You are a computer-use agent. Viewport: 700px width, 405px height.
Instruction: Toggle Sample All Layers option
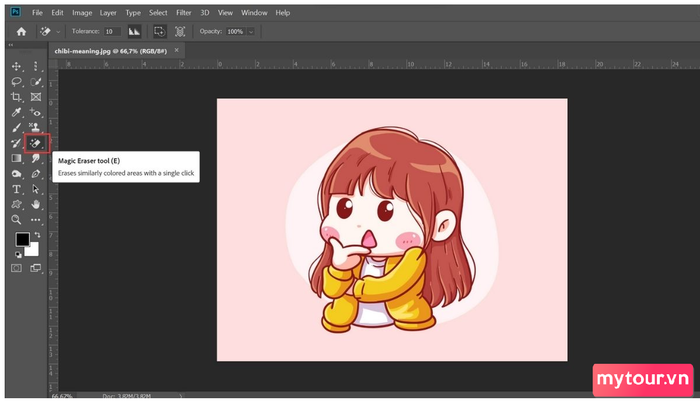[x=180, y=31]
